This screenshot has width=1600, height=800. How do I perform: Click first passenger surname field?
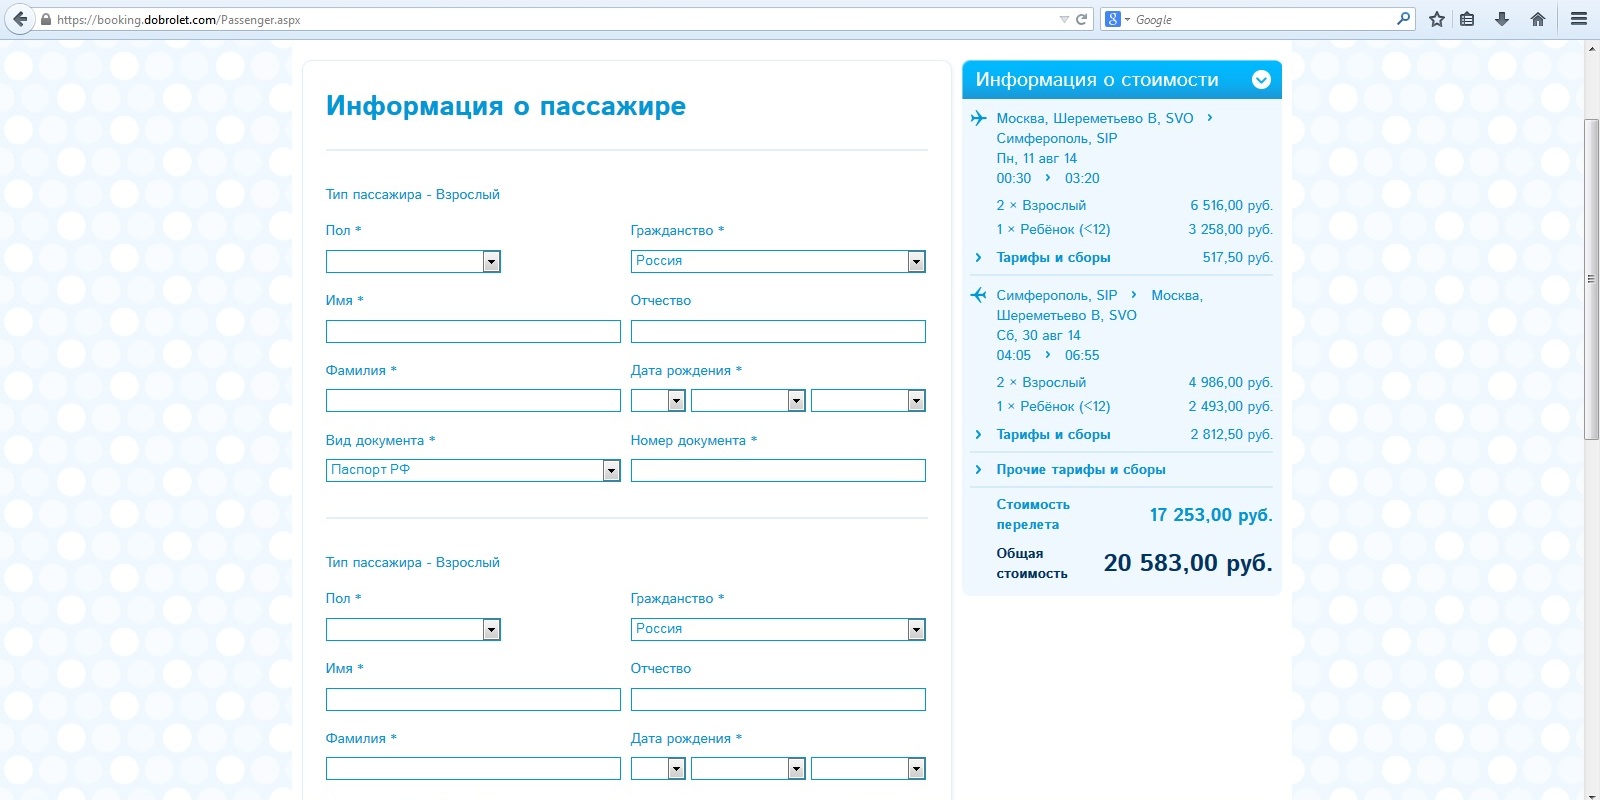pyautogui.click(x=473, y=401)
